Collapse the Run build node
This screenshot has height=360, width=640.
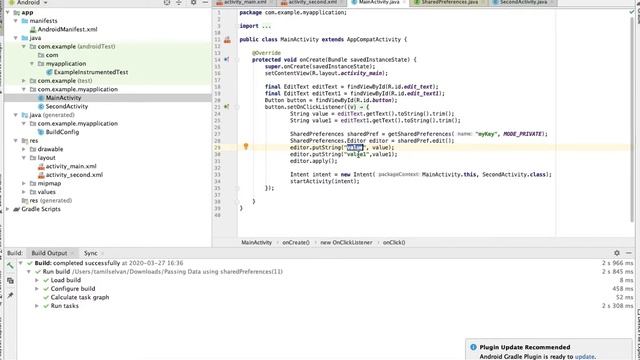point(29,272)
